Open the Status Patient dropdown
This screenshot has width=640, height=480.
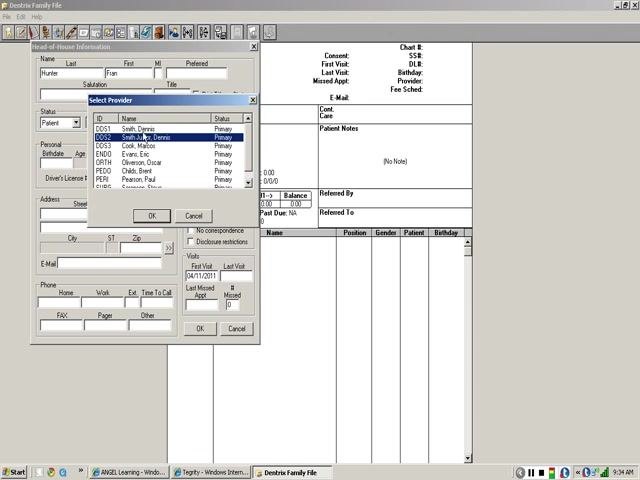coord(76,123)
